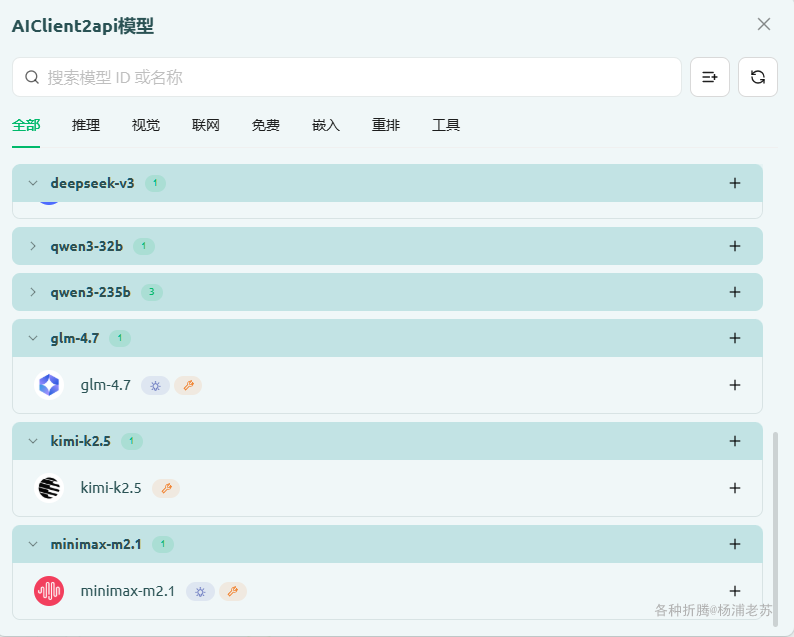Click glm-4.7 reasoning capability badge
This screenshot has width=794, height=637.
click(155, 386)
